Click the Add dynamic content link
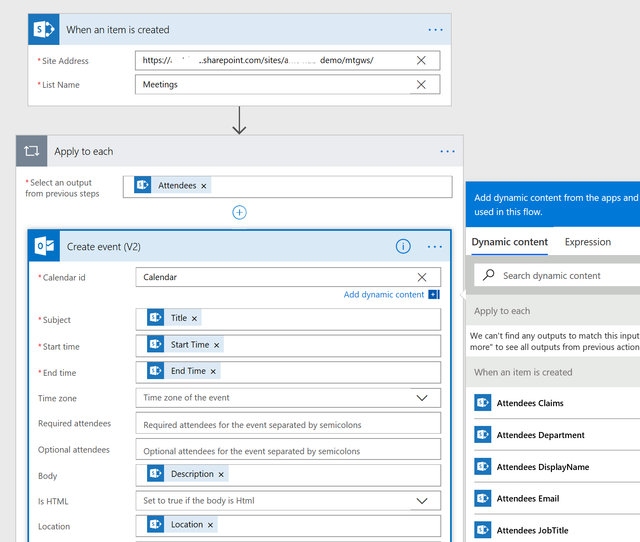The height and width of the screenshot is (542, 640). 384,295
